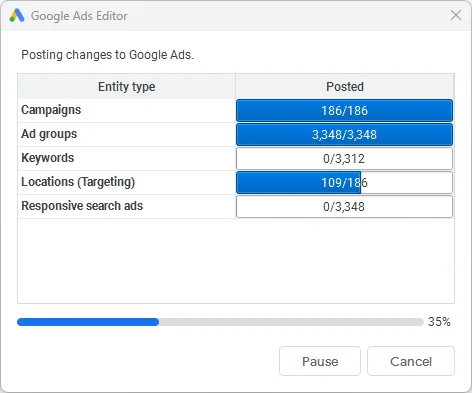Screen dimensions: 472x393
Task: Click the overall posting progress bar
Action: (220, 322)
